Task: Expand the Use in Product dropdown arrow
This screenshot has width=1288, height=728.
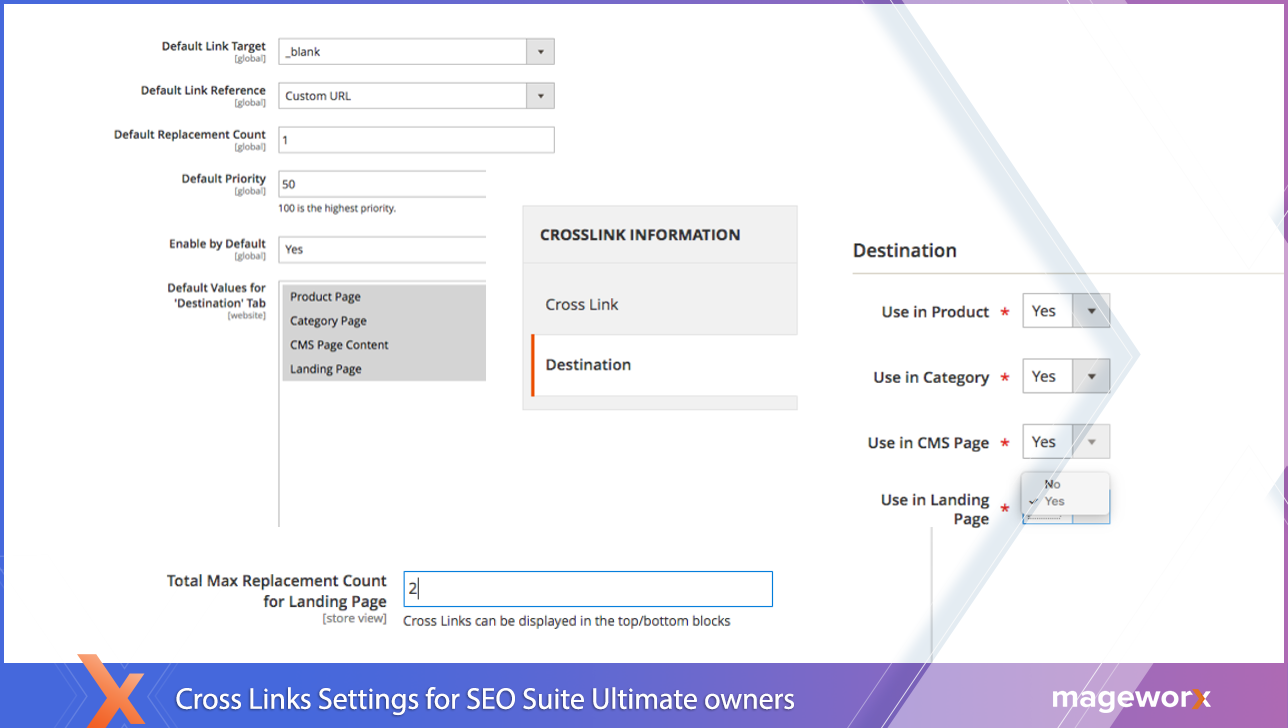Action: point(1091,311)
